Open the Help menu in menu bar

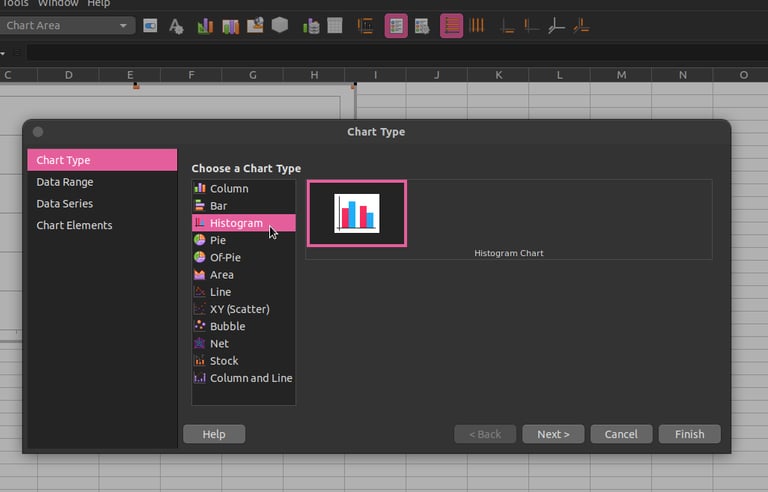pyautogui.click(x=98, y=3)
